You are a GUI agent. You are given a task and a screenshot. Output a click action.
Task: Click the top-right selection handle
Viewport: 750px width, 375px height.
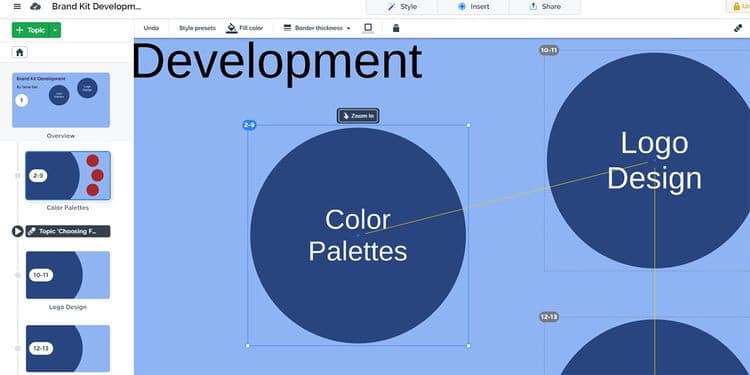tap(468, 125)
